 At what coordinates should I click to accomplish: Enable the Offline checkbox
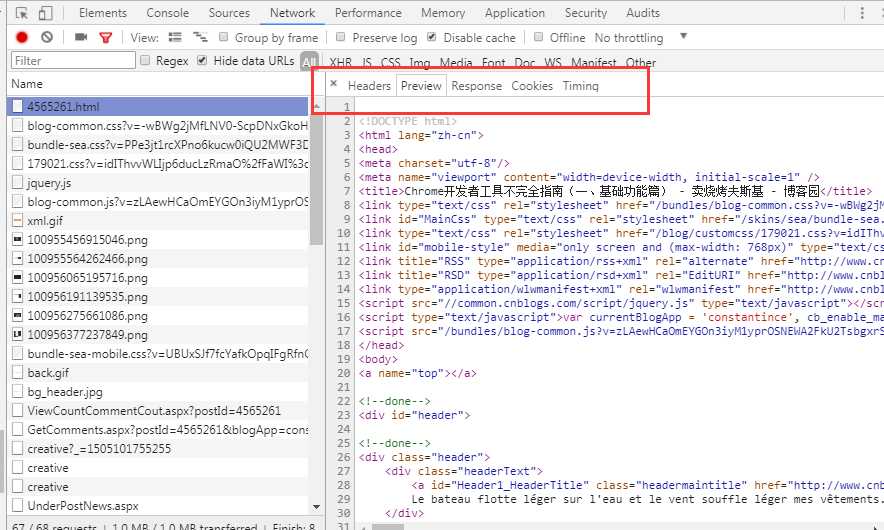[x=538, y=37]
